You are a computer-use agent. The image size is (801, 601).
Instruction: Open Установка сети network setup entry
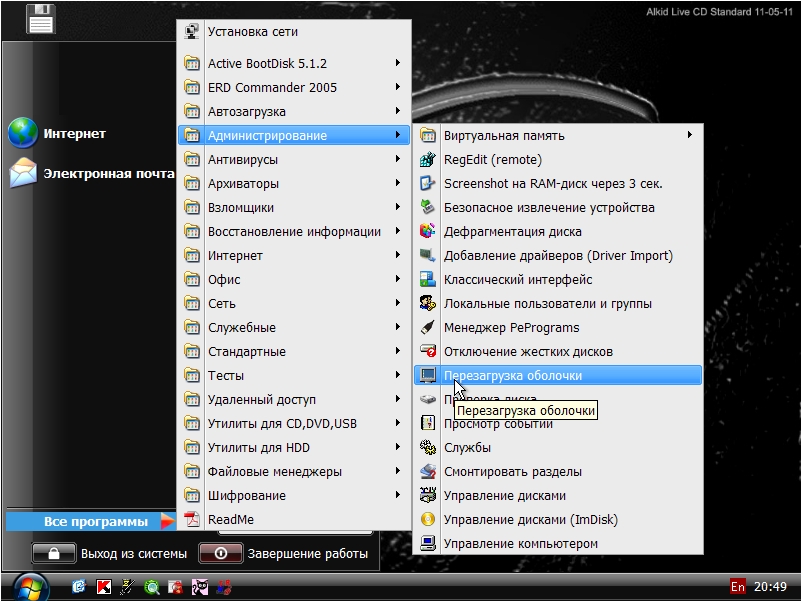pyautogui.click(x=294, y=32)
